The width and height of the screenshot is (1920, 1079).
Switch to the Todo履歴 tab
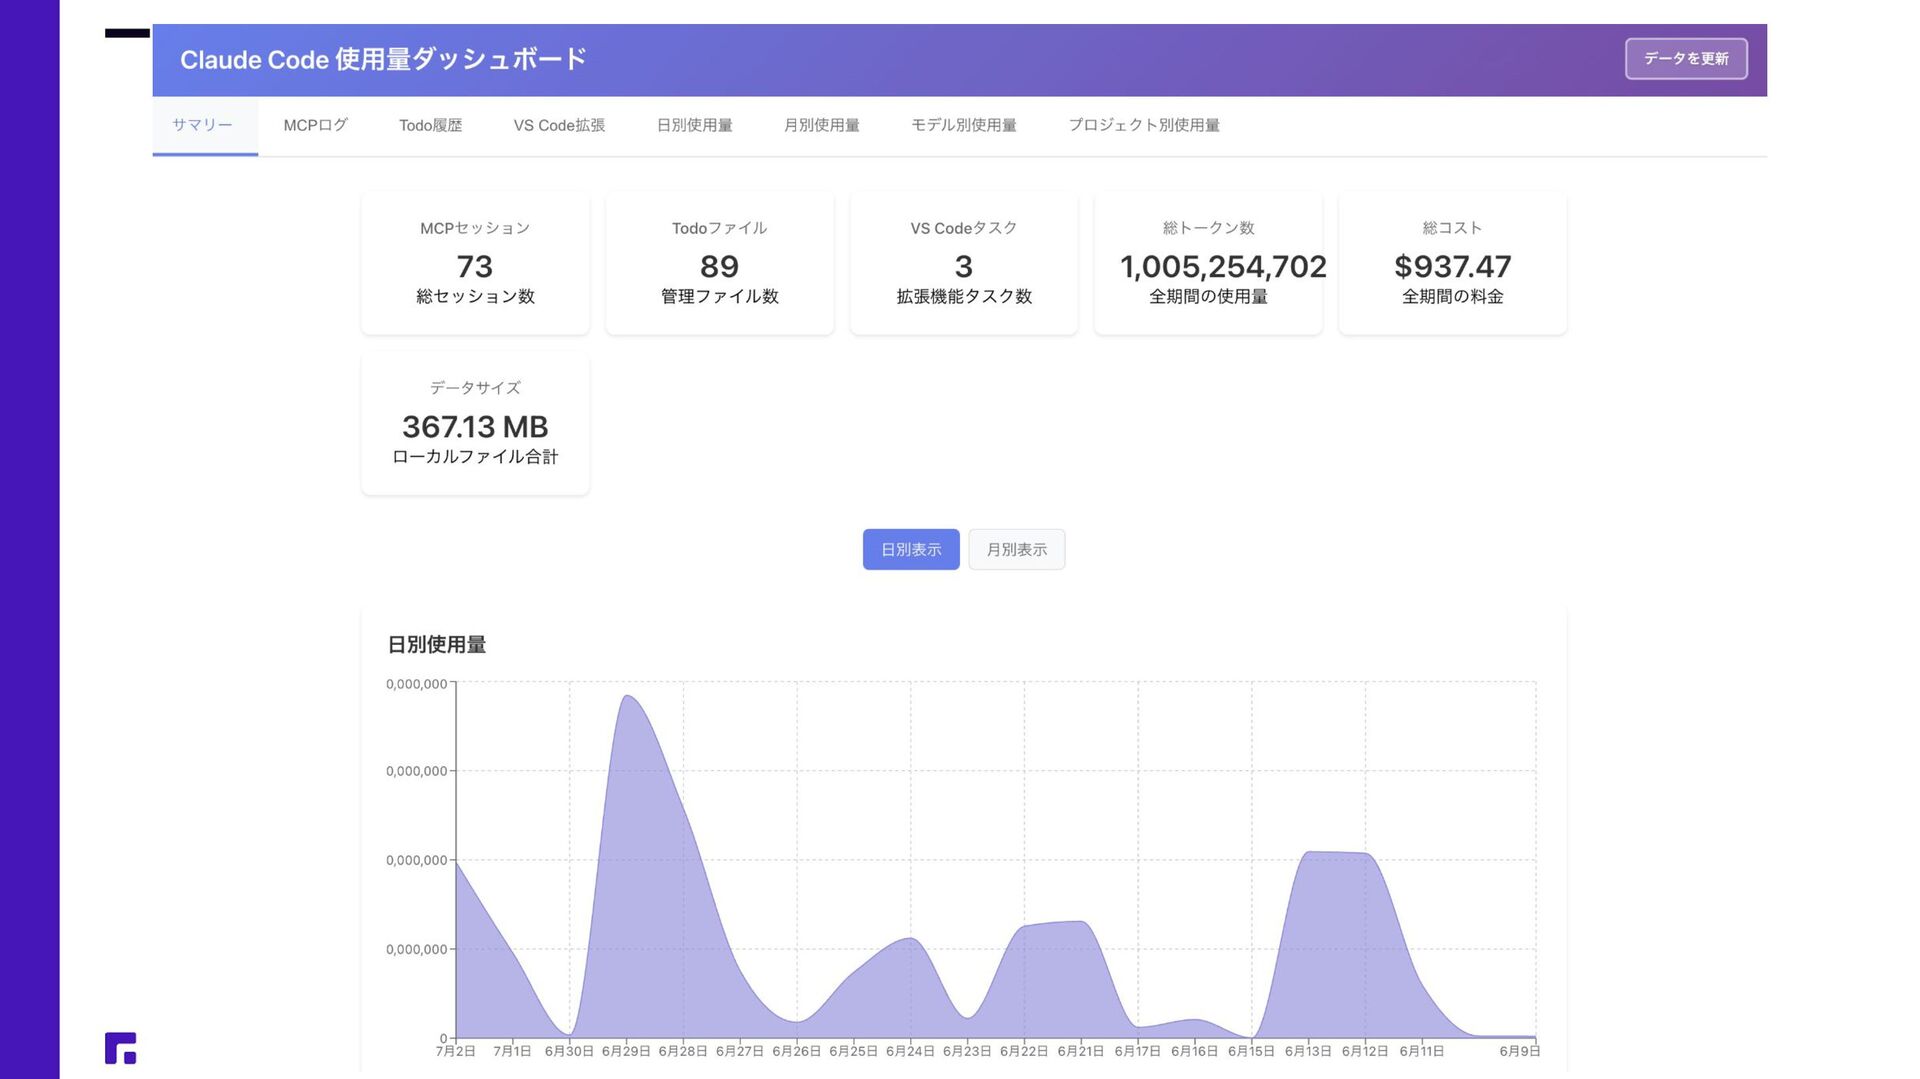(430, 125)
